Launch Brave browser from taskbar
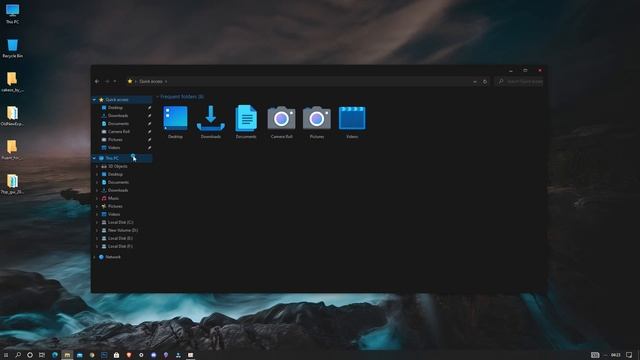 [129, 355]
